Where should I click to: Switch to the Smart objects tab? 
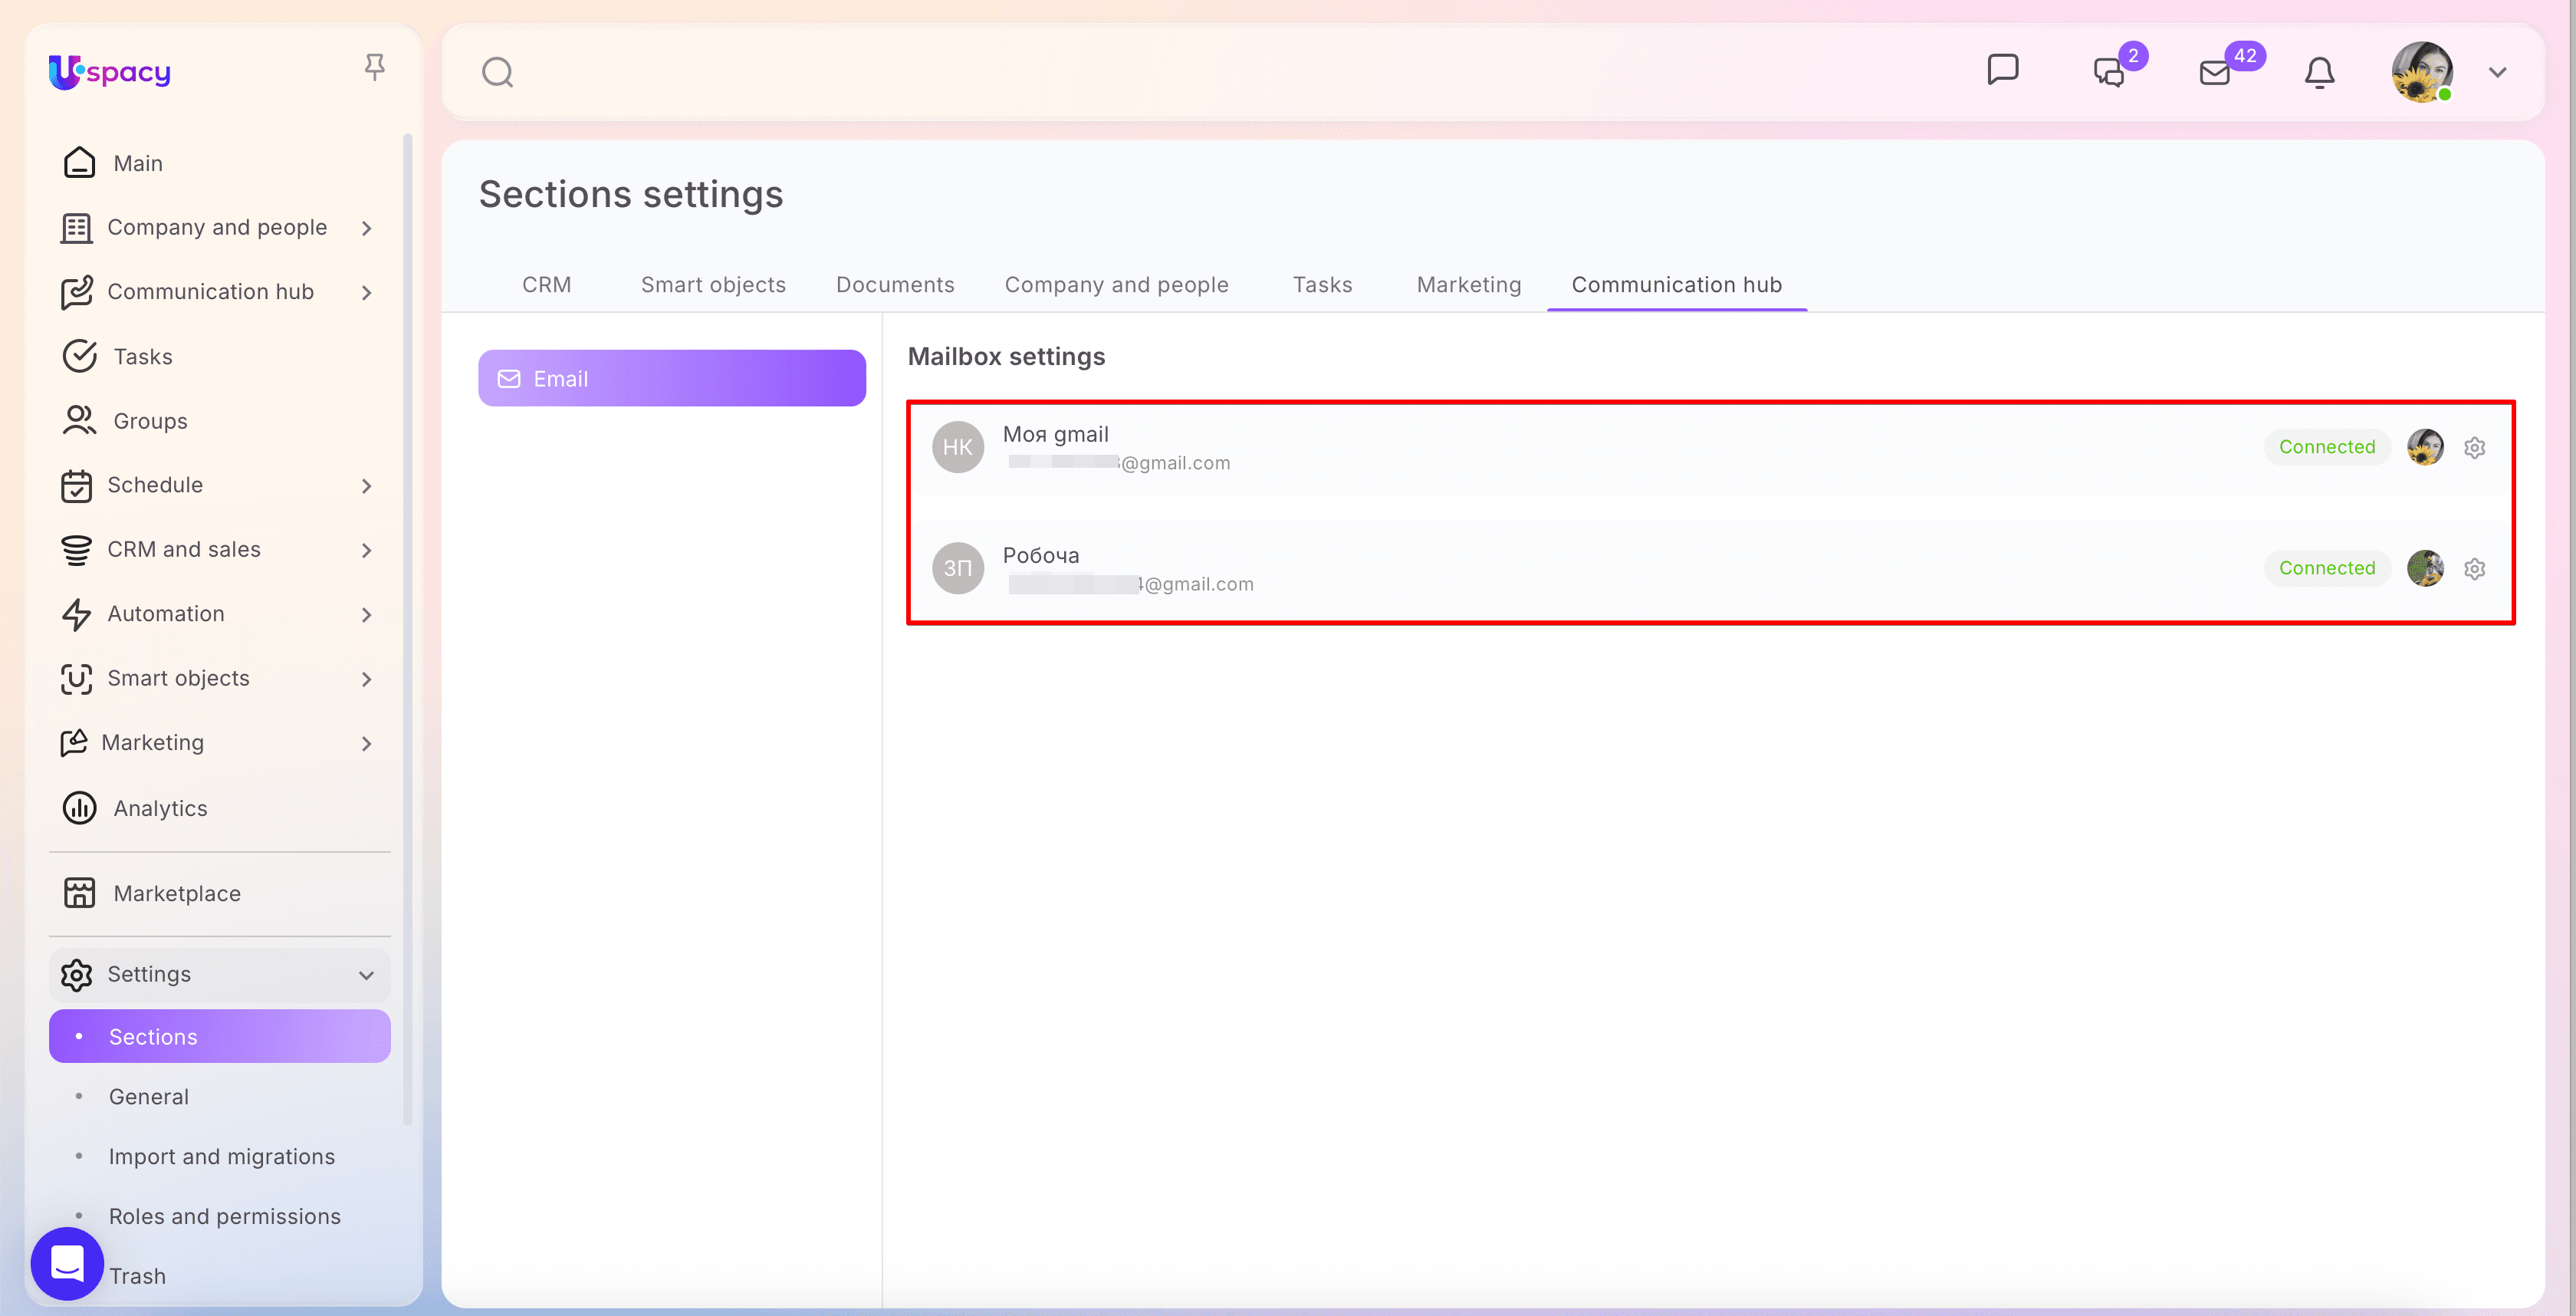tap(713, 285)
